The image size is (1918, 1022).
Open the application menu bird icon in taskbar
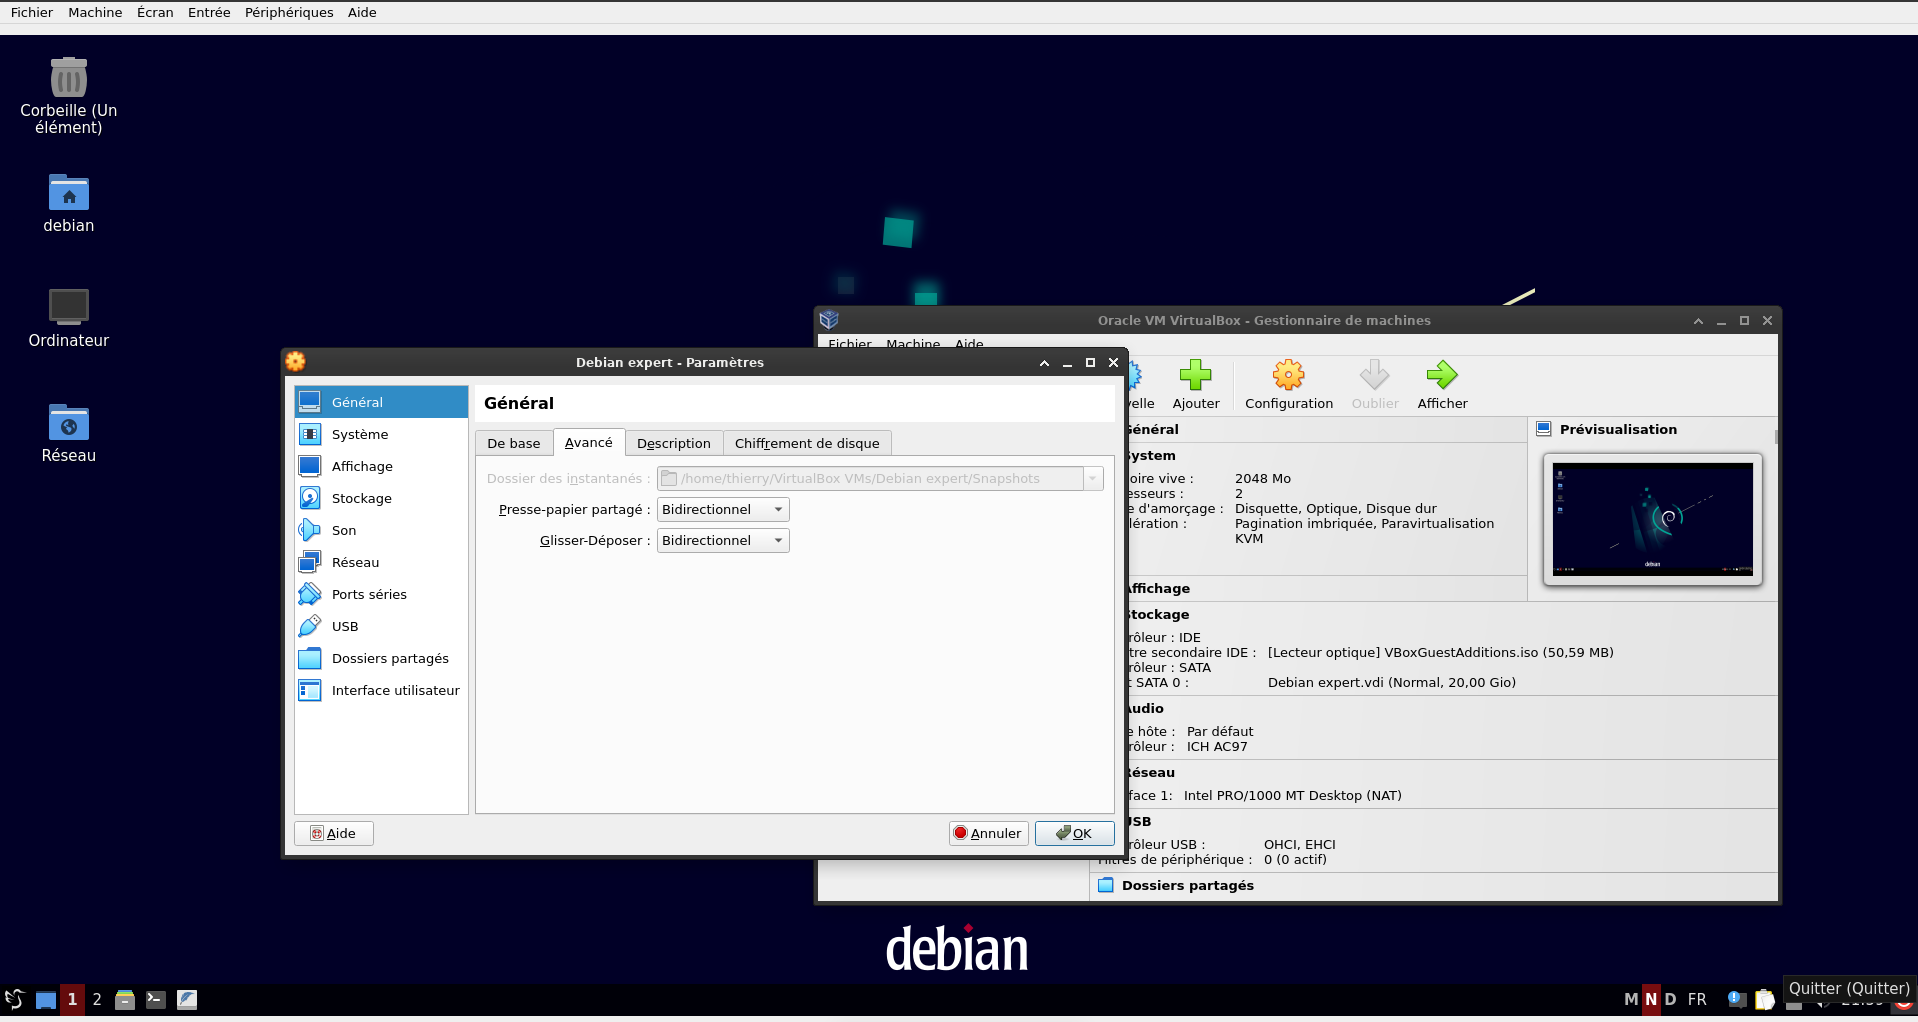point(14,999)
